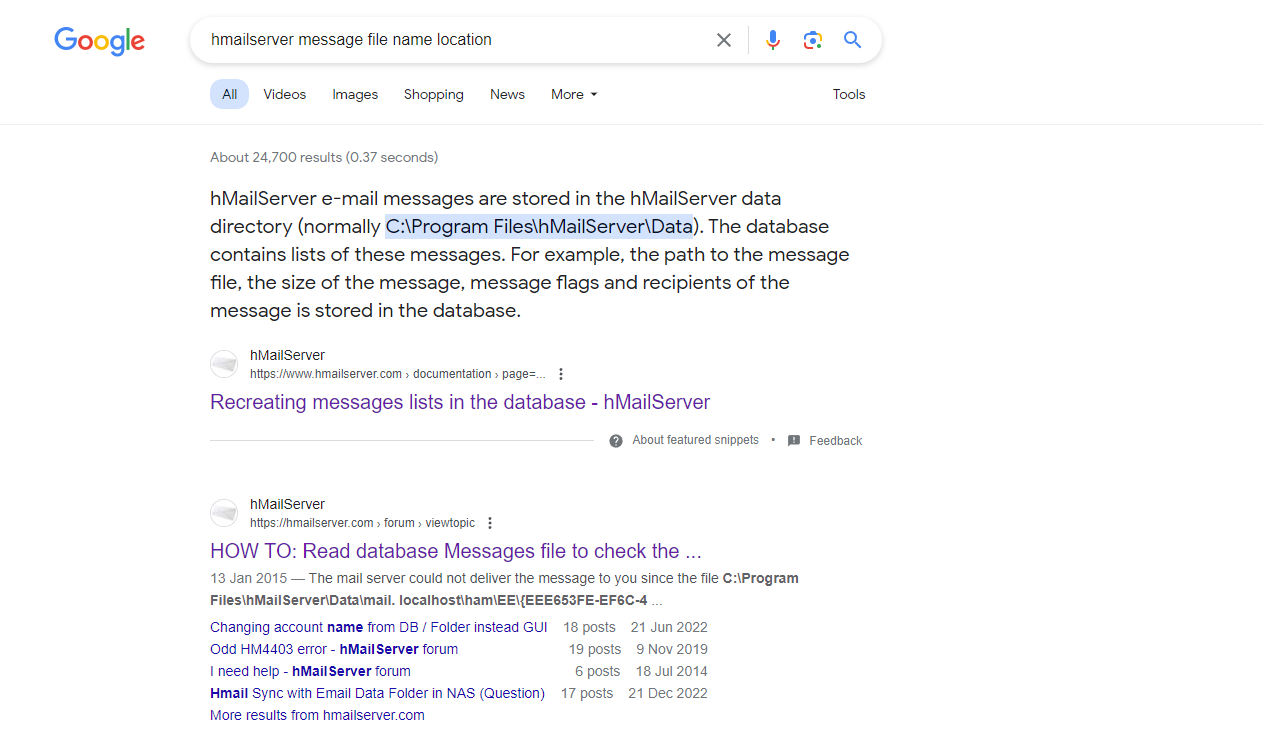This screenshot has height=738, width=1263.
Task: Click the 18 posts count
Action: pos(589,627)
